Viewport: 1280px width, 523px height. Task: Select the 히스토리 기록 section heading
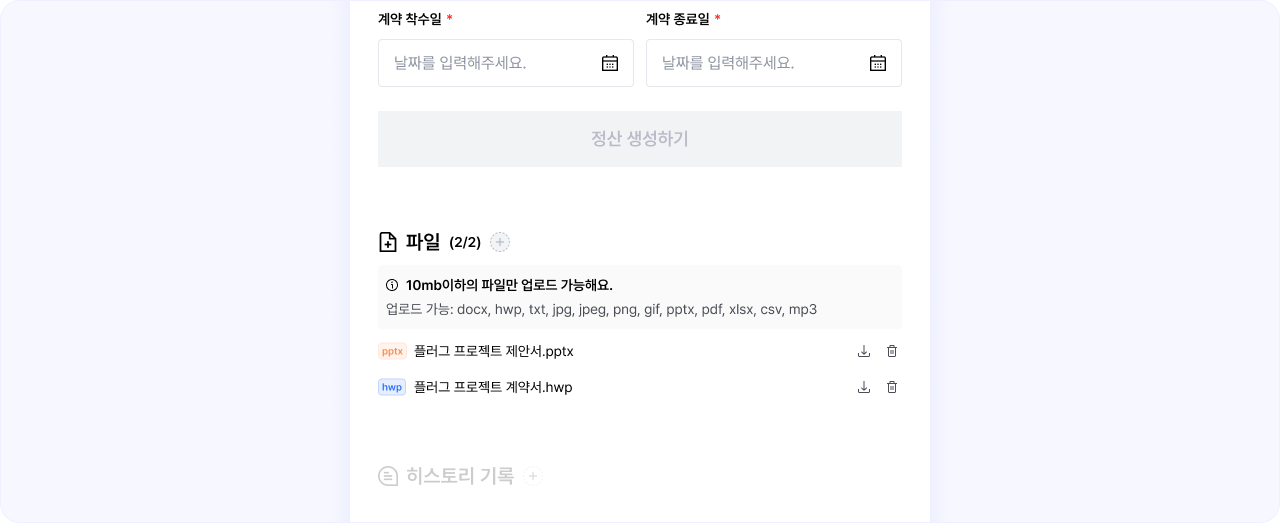coord(460,476)
